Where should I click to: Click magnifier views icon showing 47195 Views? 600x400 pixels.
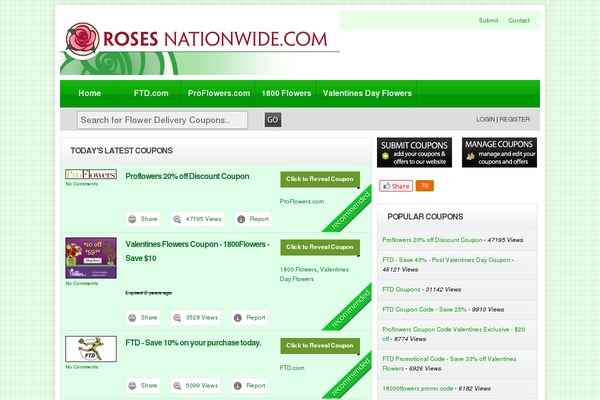tap(177, 219)
